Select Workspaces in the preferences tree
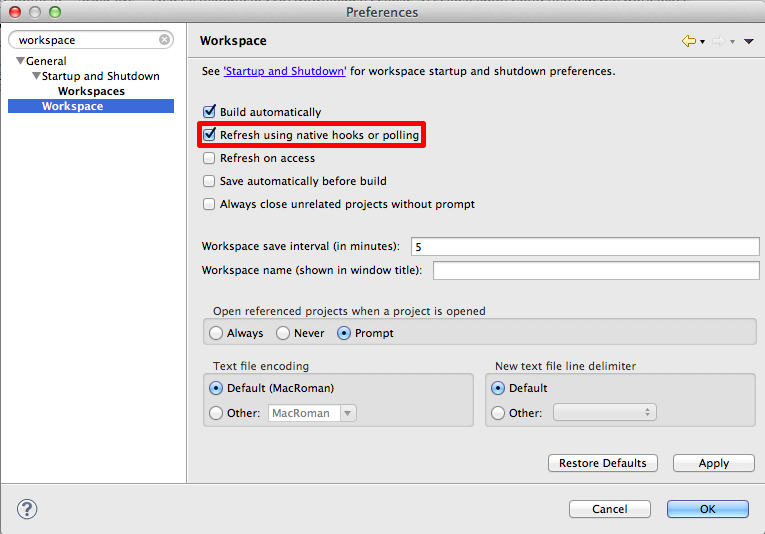 point(91,91)
